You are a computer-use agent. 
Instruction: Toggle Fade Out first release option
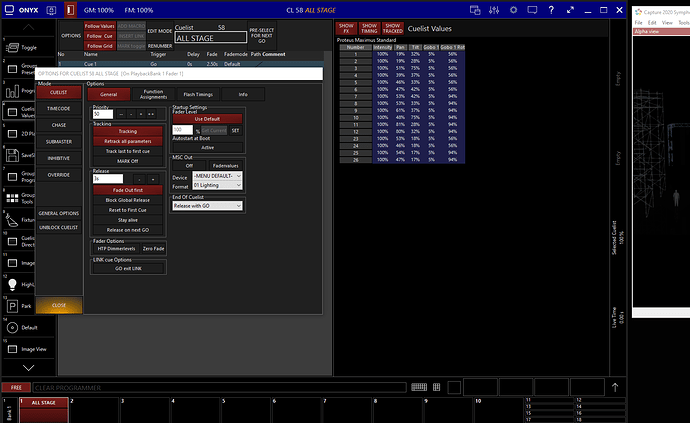click(128, 190)
